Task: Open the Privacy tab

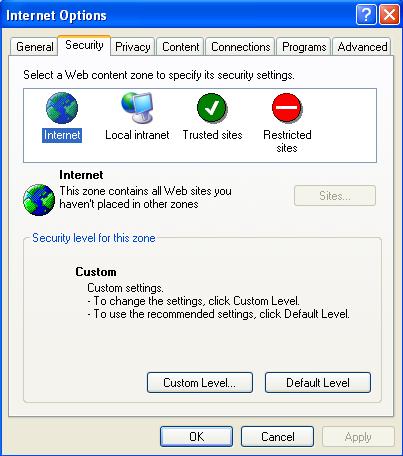Action: (133, 47)
